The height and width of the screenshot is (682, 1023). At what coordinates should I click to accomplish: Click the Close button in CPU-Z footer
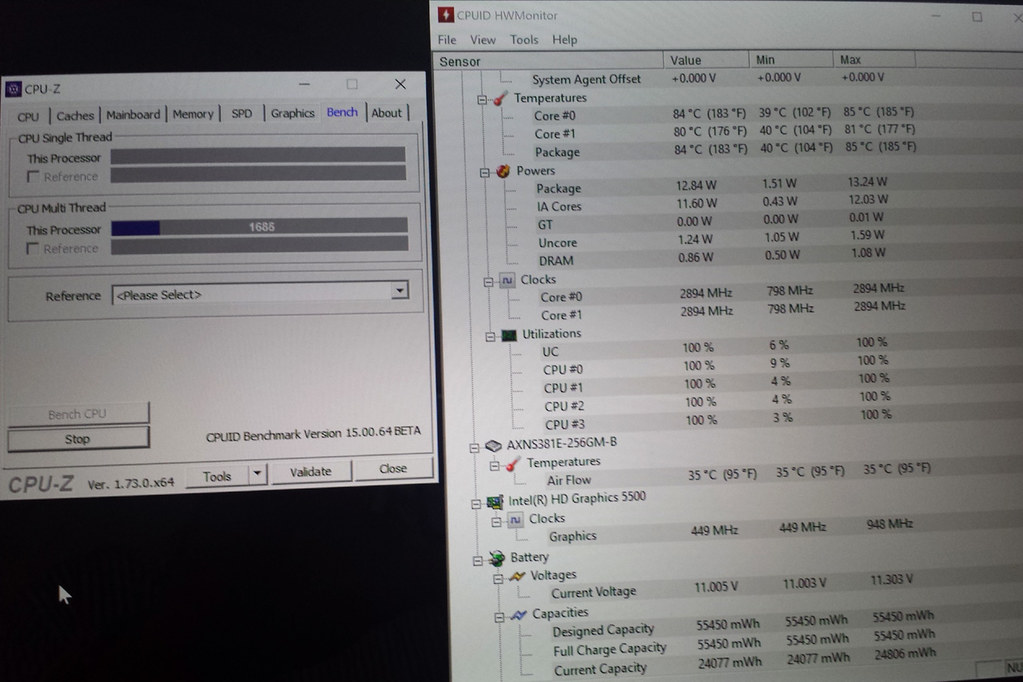pos(393,469)
